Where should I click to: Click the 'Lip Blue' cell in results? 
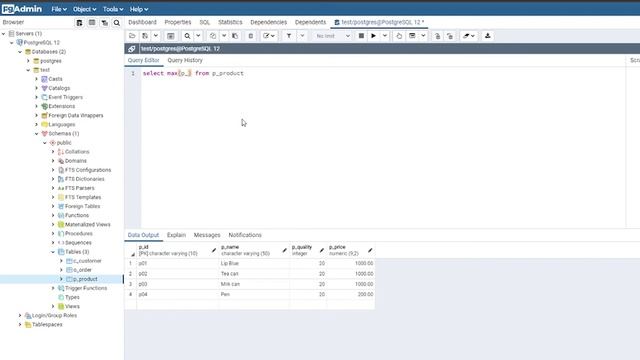pyautogui.click(x=253, y=263)
